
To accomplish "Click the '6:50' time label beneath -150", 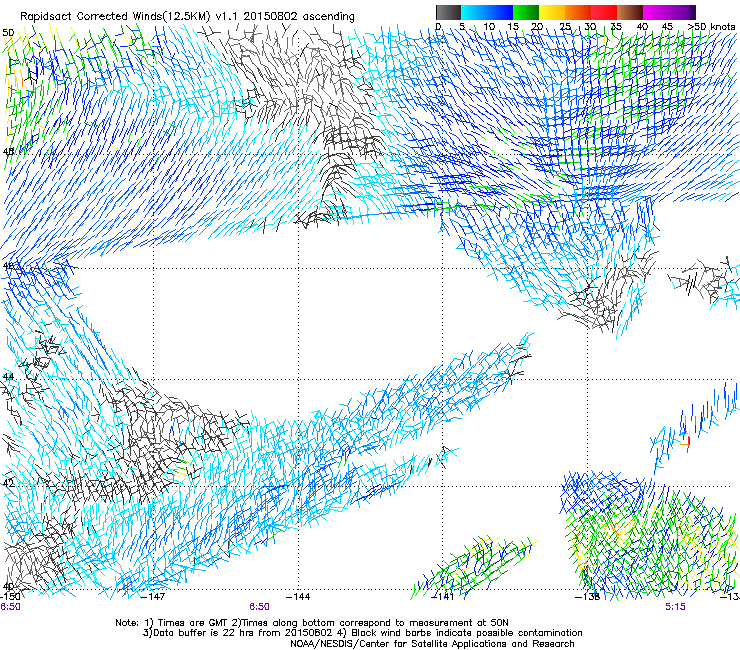I will point(10,607).
